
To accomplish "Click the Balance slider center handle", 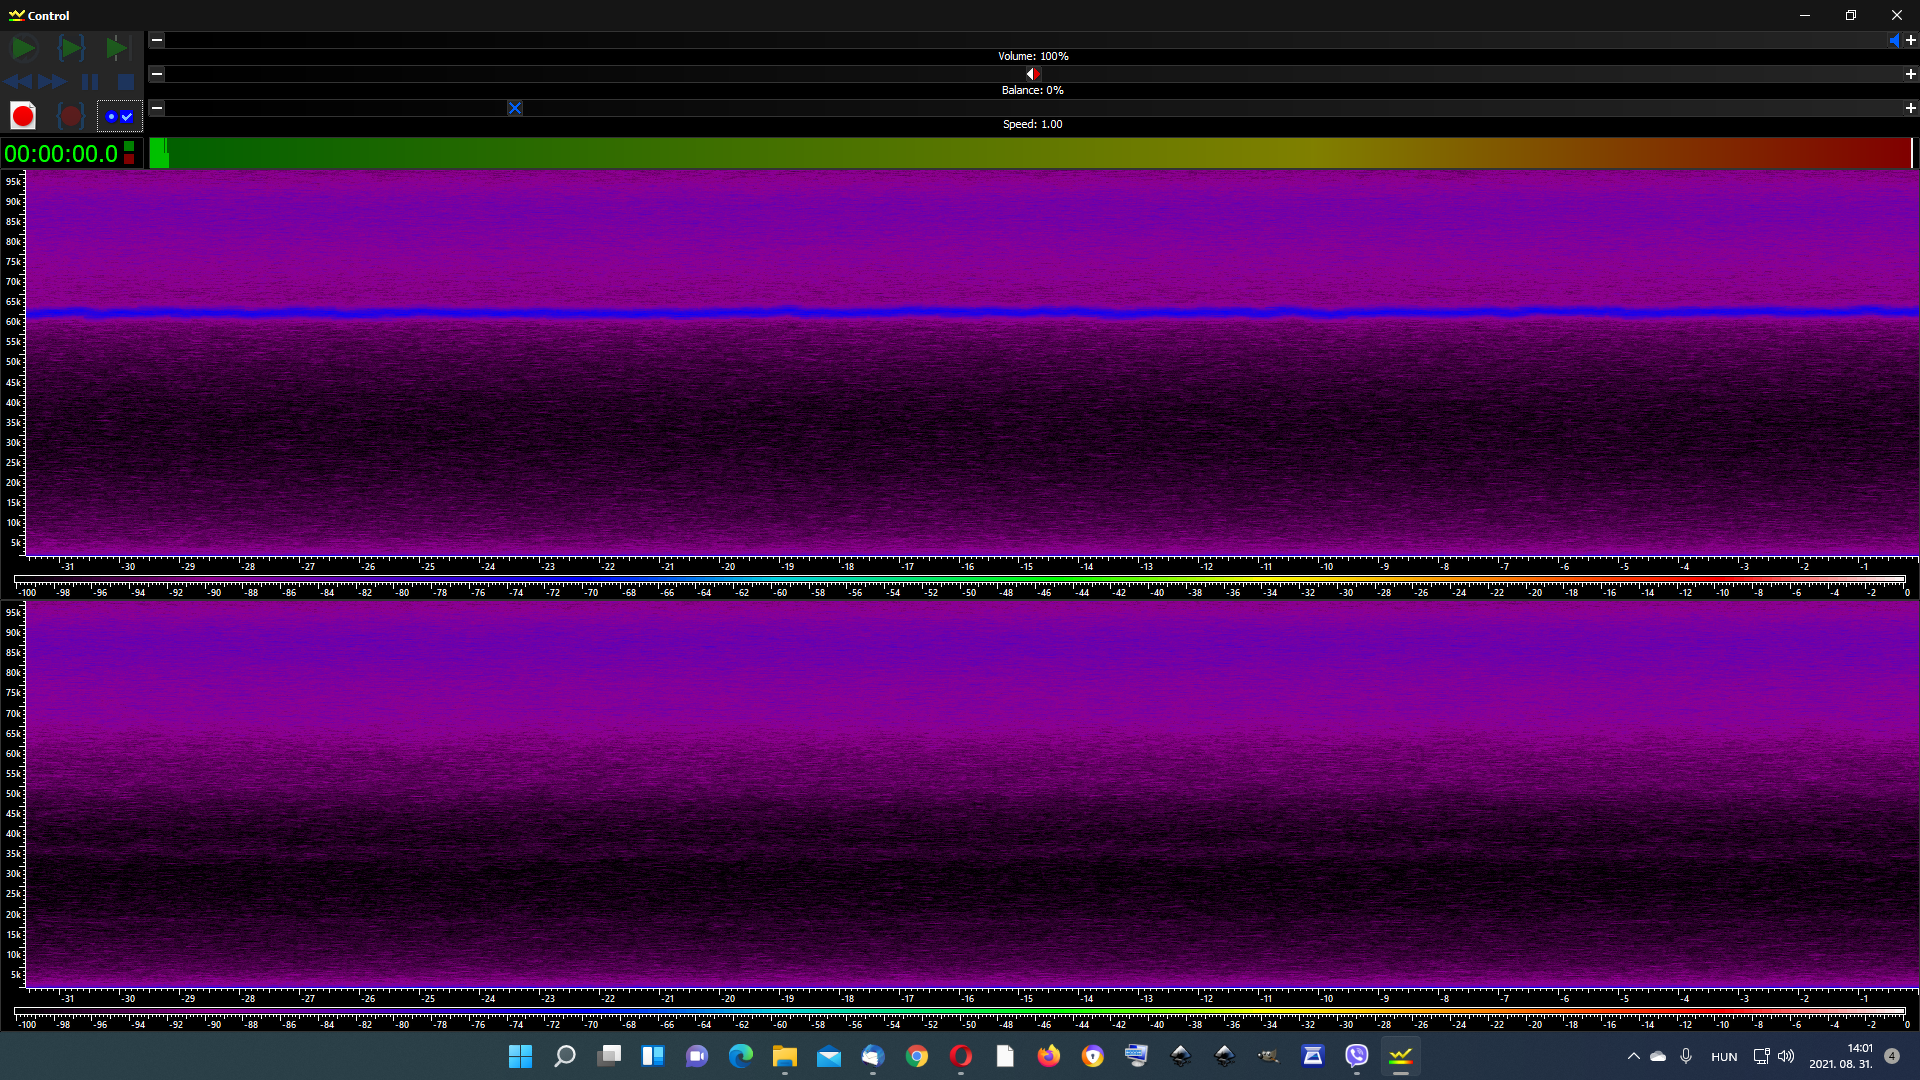I will (1033, 74).
